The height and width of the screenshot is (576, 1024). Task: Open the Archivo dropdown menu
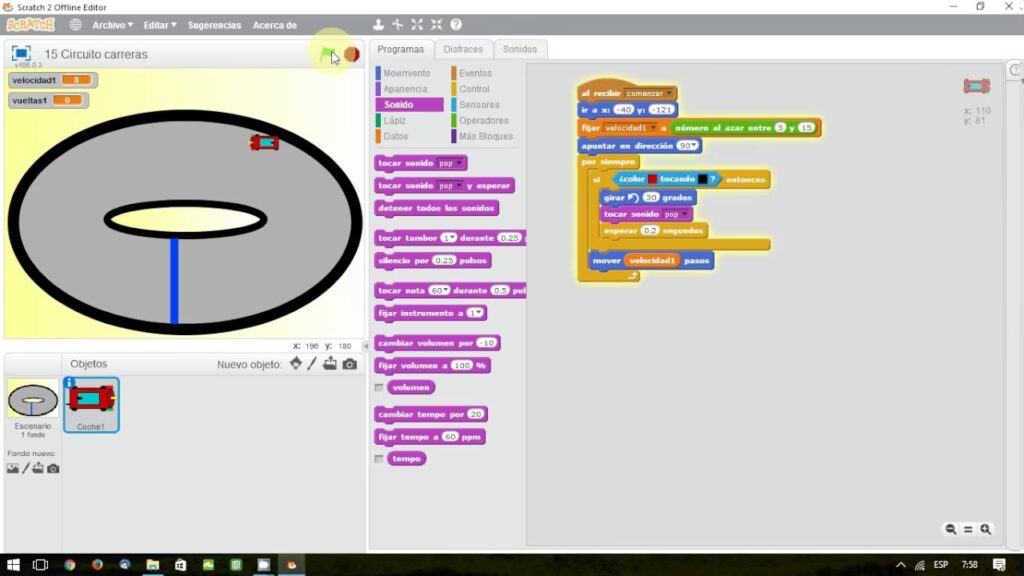click(x=112, y=25)
